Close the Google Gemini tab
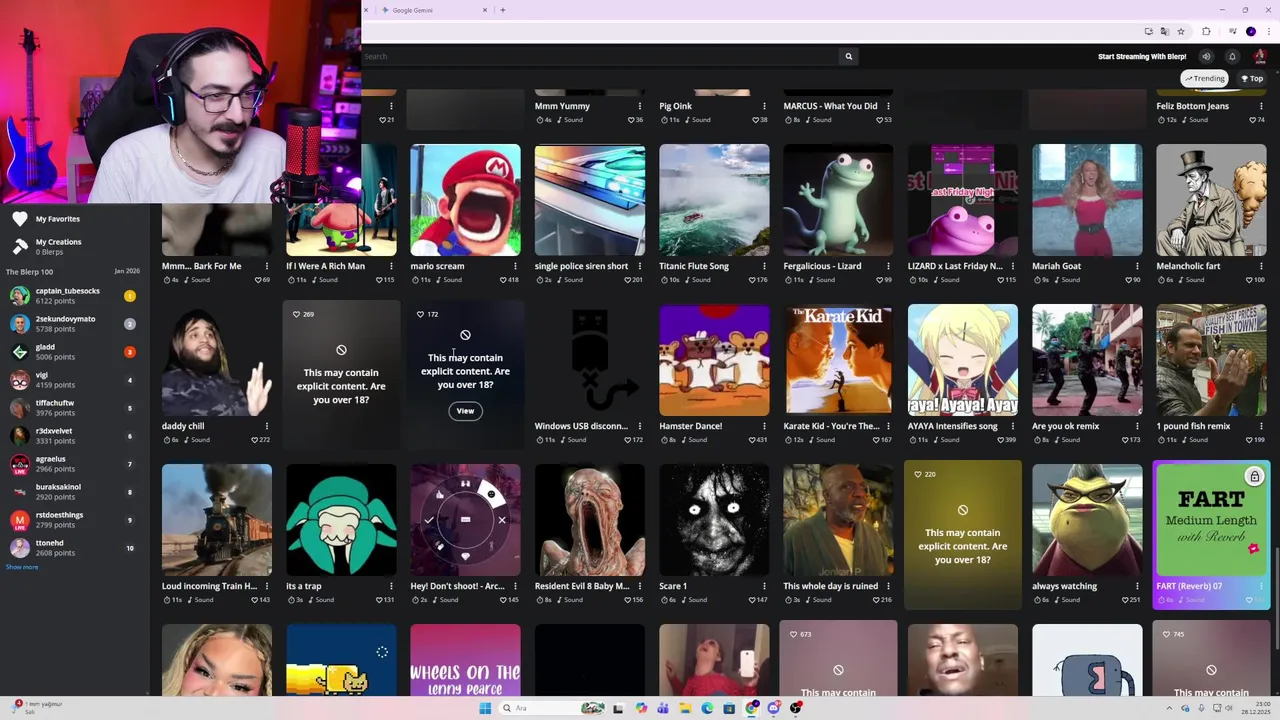This screenshot has width=1280, height=720. (x=485, y=10)
